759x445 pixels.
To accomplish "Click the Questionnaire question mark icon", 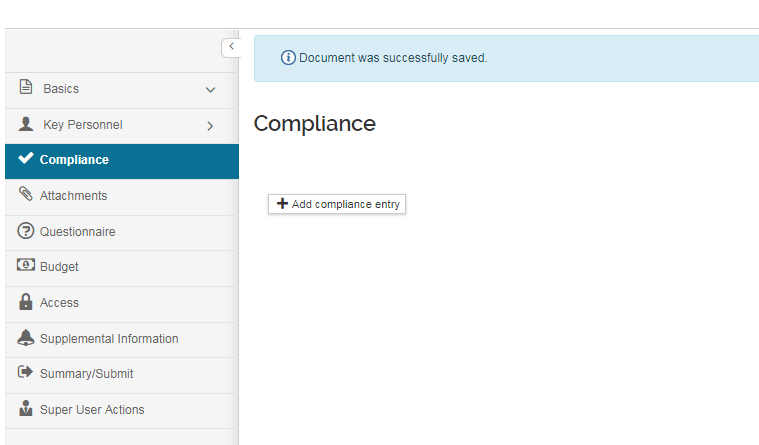I will point(26,230).
